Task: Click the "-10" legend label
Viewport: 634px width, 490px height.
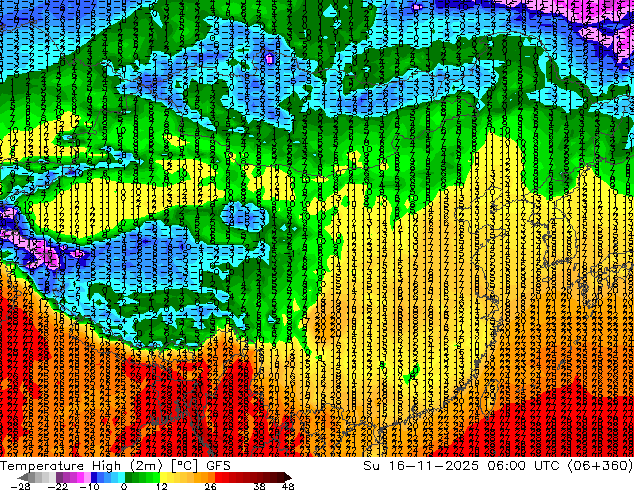Action: (x=89, y=486)
